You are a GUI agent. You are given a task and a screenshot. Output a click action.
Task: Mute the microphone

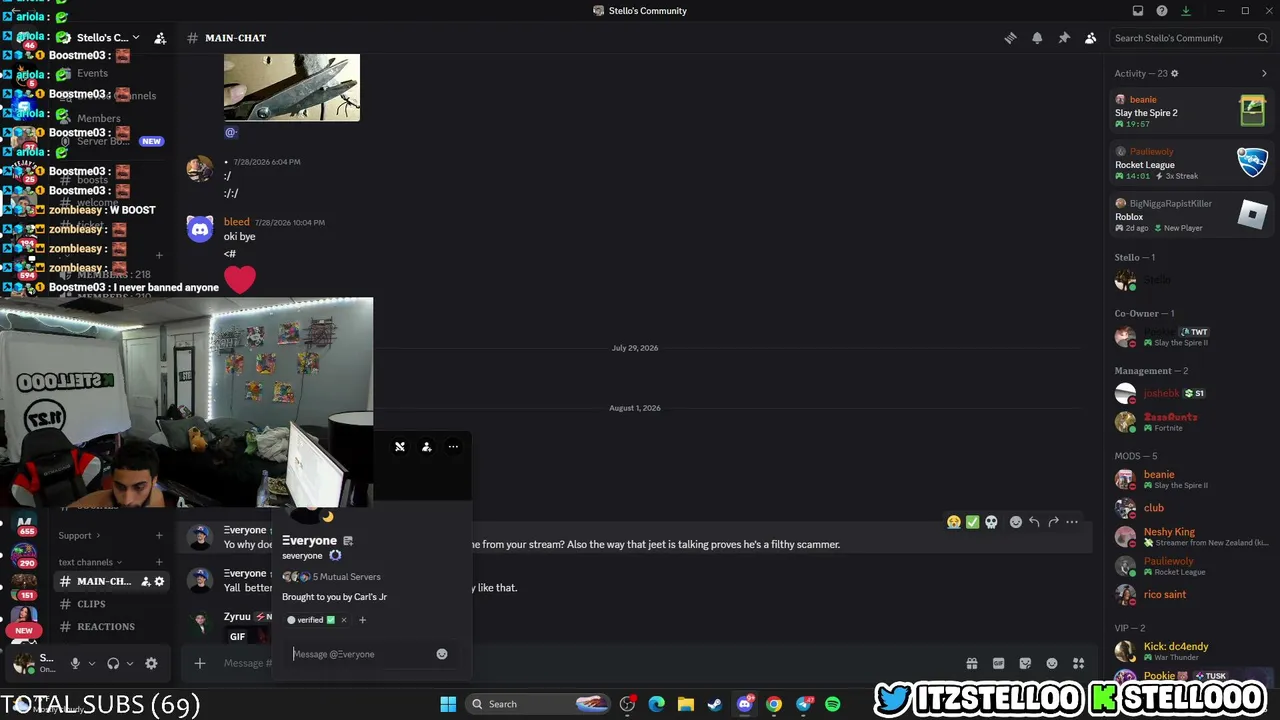coord(75,663)
